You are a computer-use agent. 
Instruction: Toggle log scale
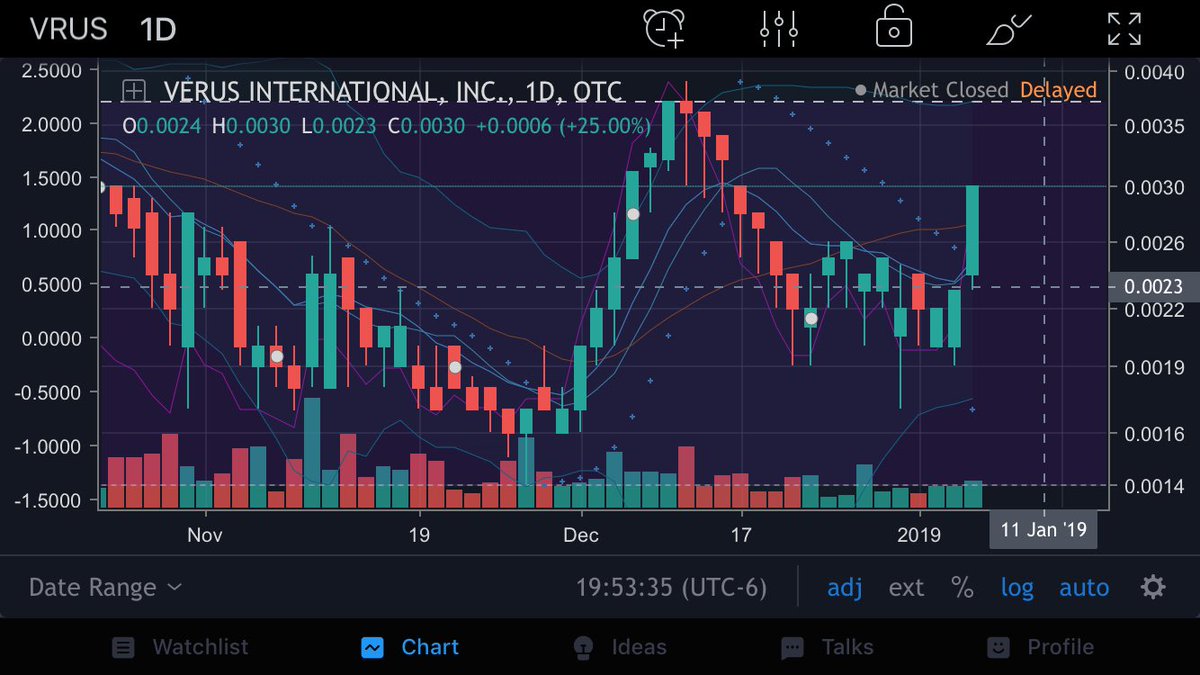coord(1017,587)
